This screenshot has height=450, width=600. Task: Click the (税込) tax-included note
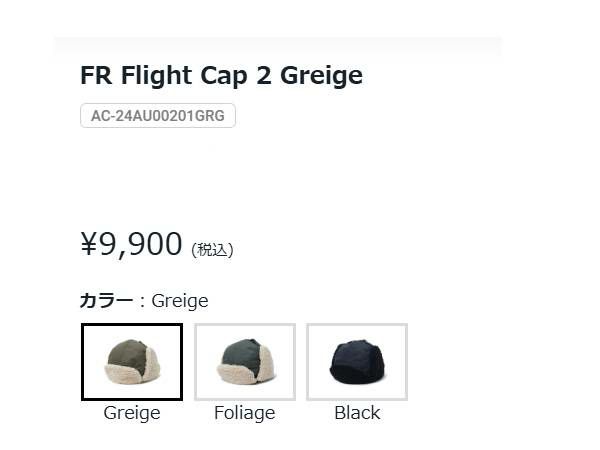212,250
